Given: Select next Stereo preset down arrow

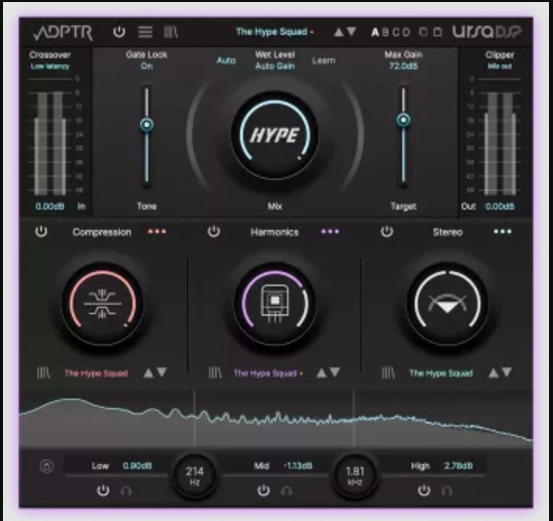Looking at the screenshot, I should (x=507, y=372).
